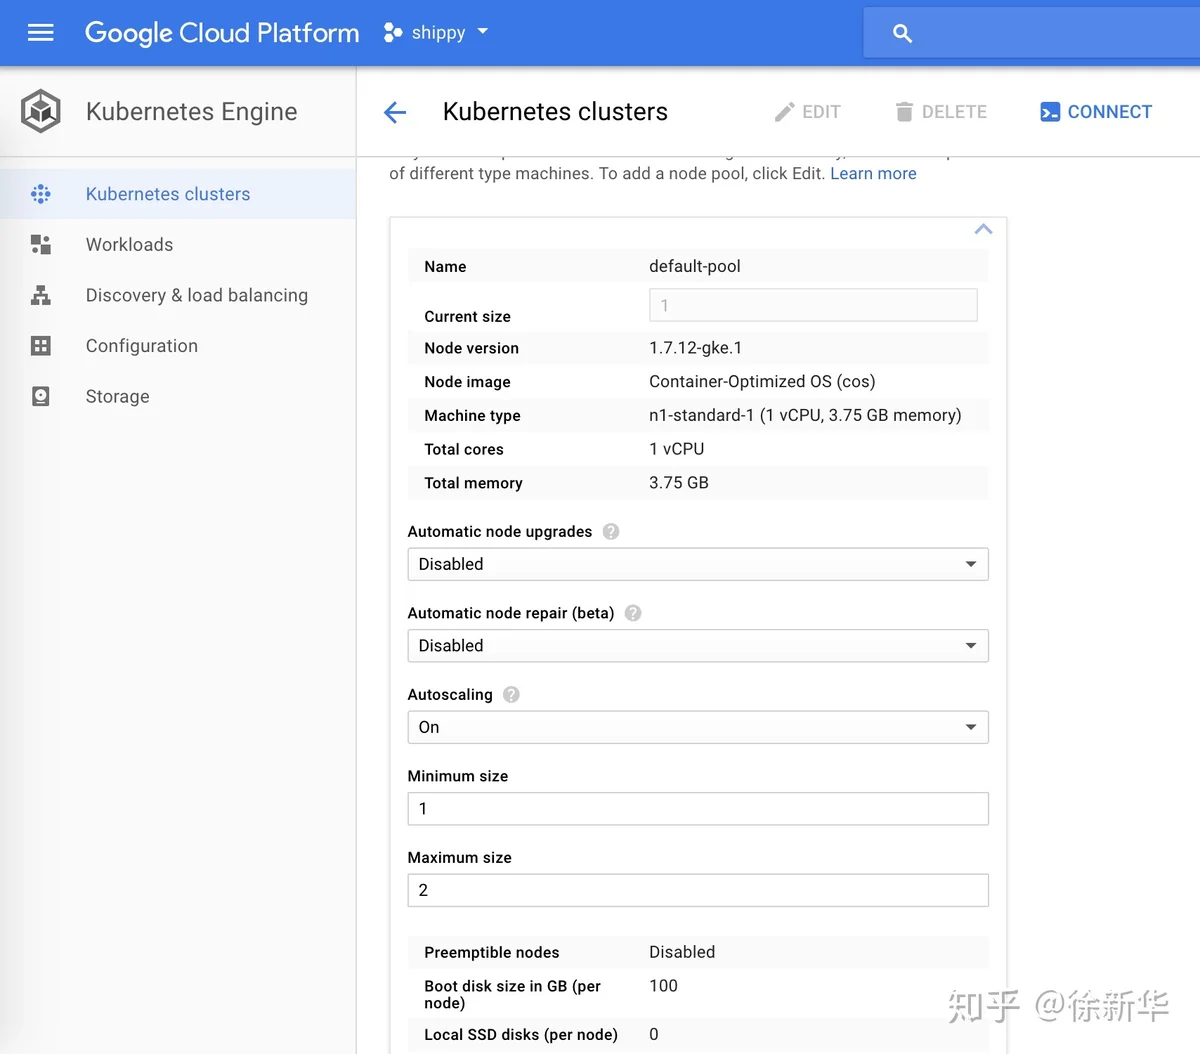
Task: Click the shippy project hexagon icon
Action: [x=393, y=33]
